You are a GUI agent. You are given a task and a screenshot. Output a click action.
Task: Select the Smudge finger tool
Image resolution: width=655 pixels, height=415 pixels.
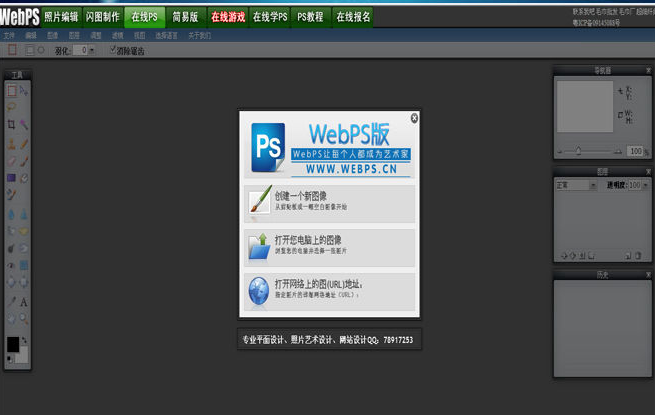pyautogui.click(x=11, y=231)
